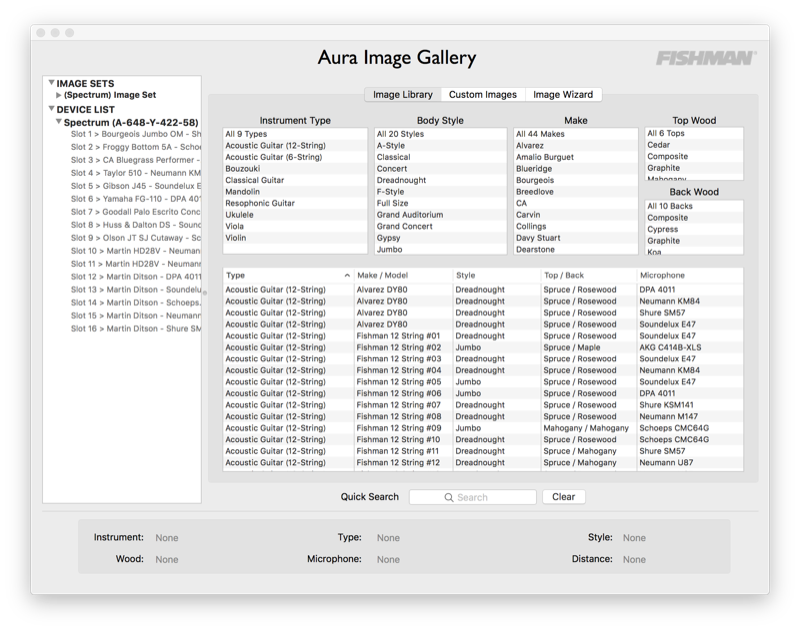This screenshot has height=631, width=800.
Task: Switch to the Image Library tab
Action: [x=403, y=94]
